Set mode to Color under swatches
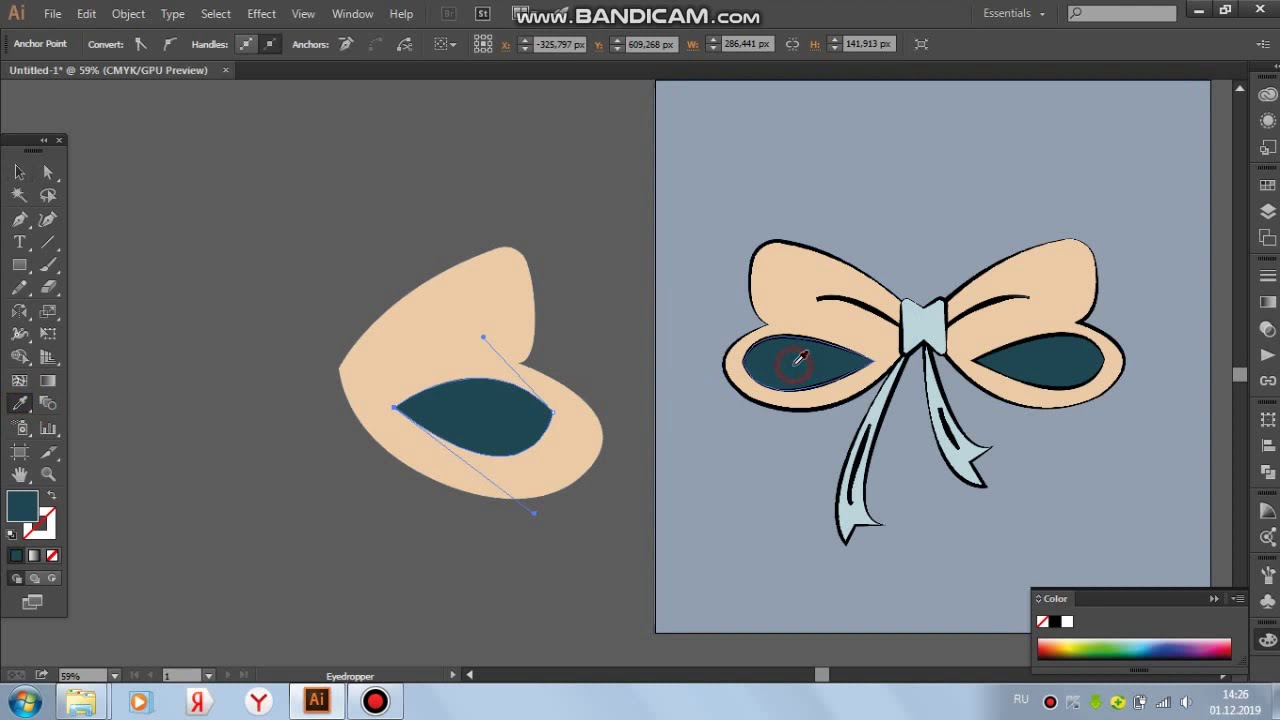The image size is (1280, 720). click(x=16, y=556)
